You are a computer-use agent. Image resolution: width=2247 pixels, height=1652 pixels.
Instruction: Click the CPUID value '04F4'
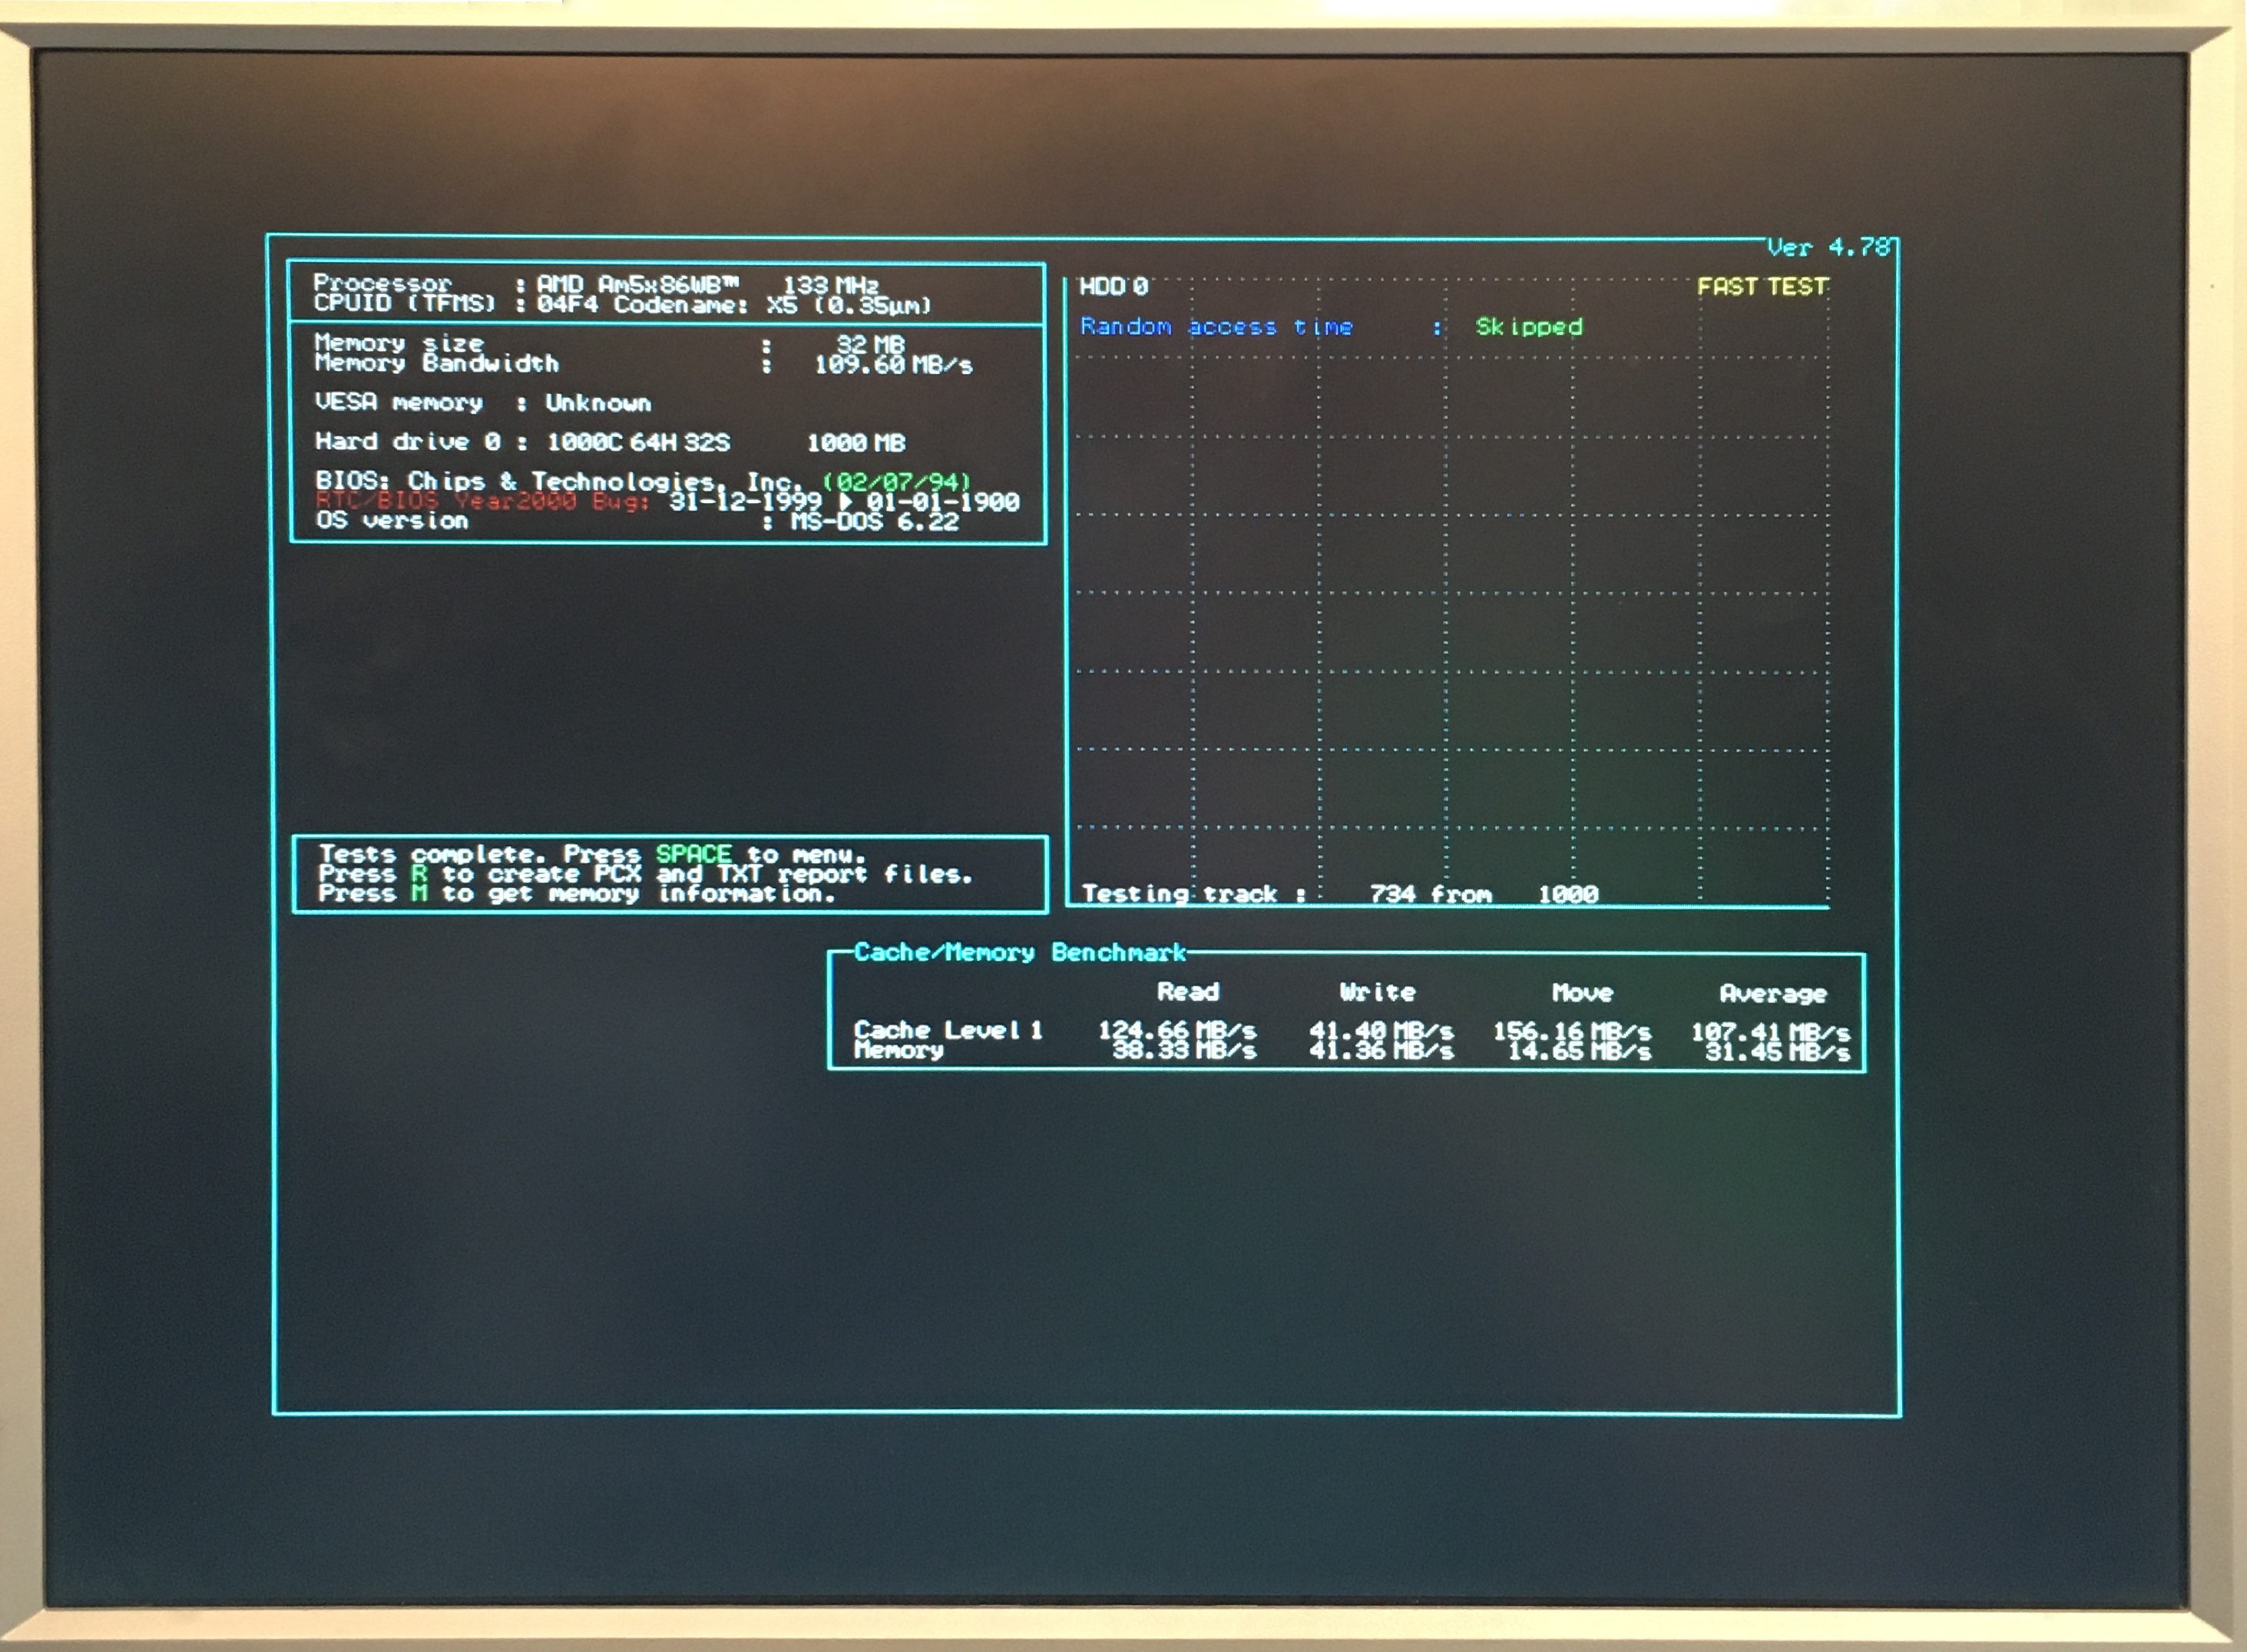click(567, 304)
